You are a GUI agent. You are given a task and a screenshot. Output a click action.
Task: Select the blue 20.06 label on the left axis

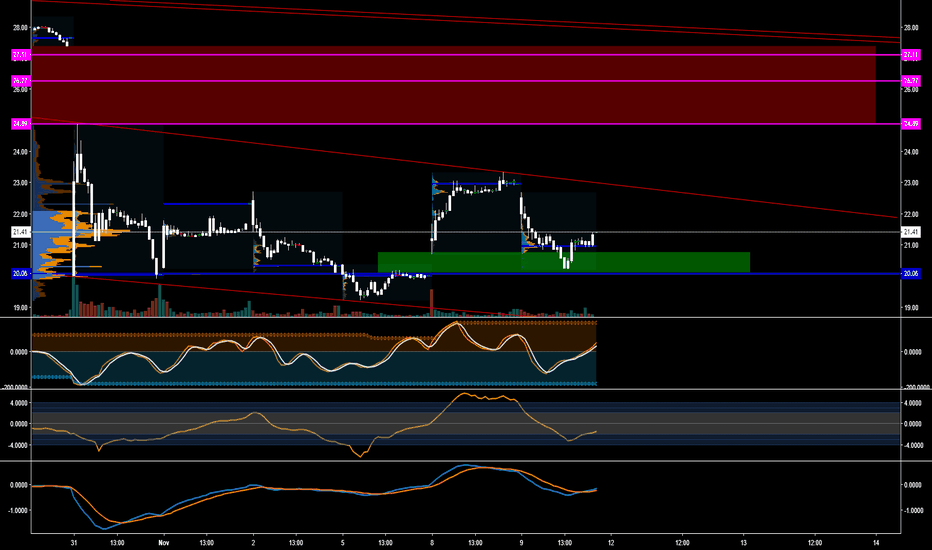(20, 274)
